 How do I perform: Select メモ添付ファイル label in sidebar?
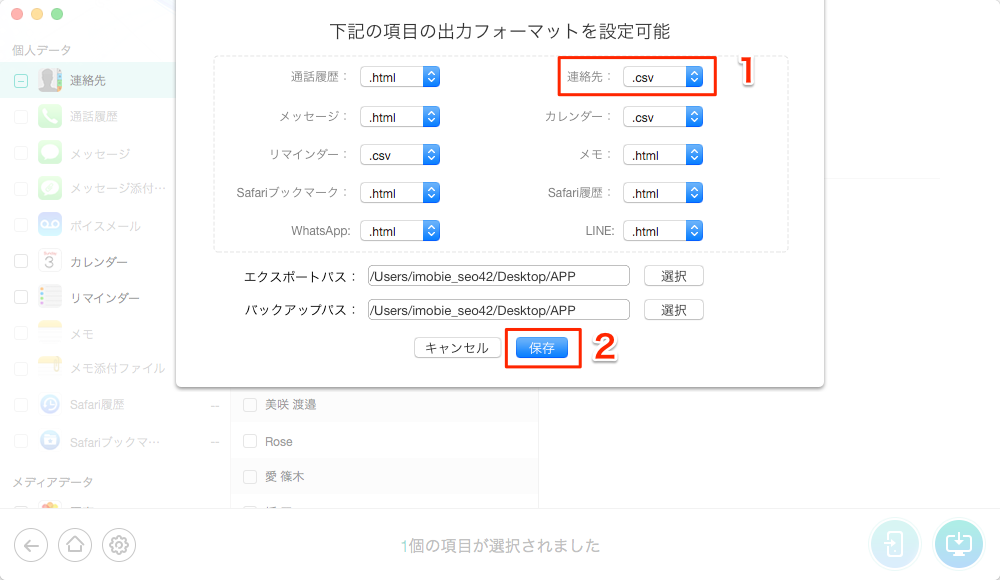tap(117, 368)
